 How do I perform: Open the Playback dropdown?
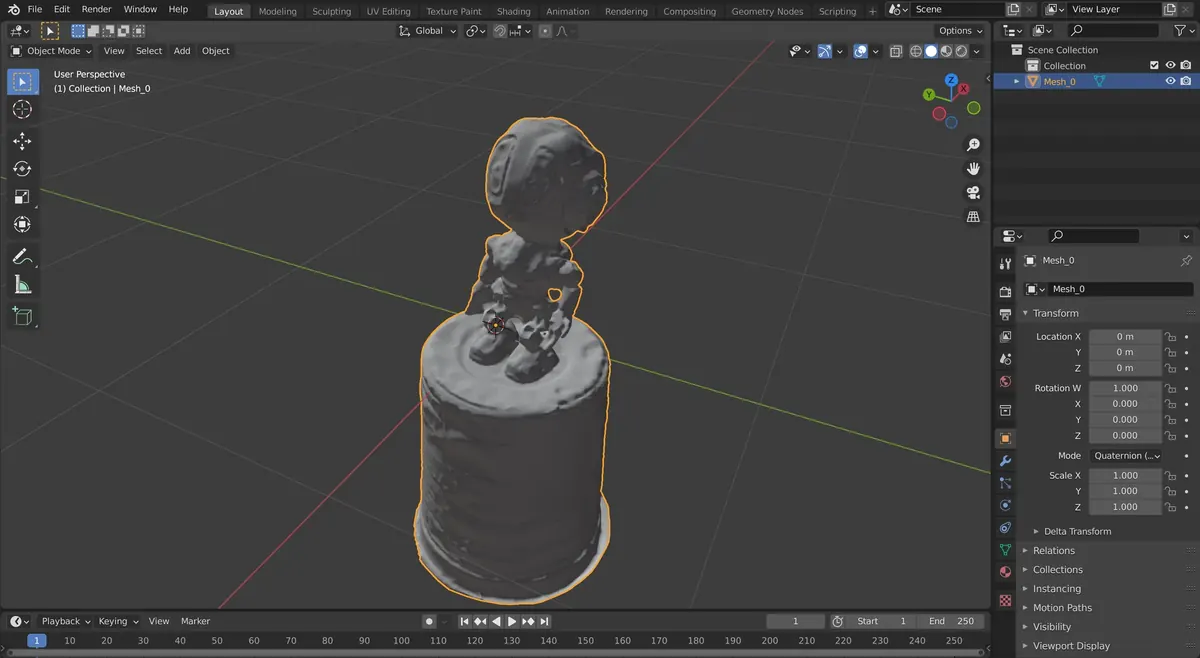tap(65, 621)
